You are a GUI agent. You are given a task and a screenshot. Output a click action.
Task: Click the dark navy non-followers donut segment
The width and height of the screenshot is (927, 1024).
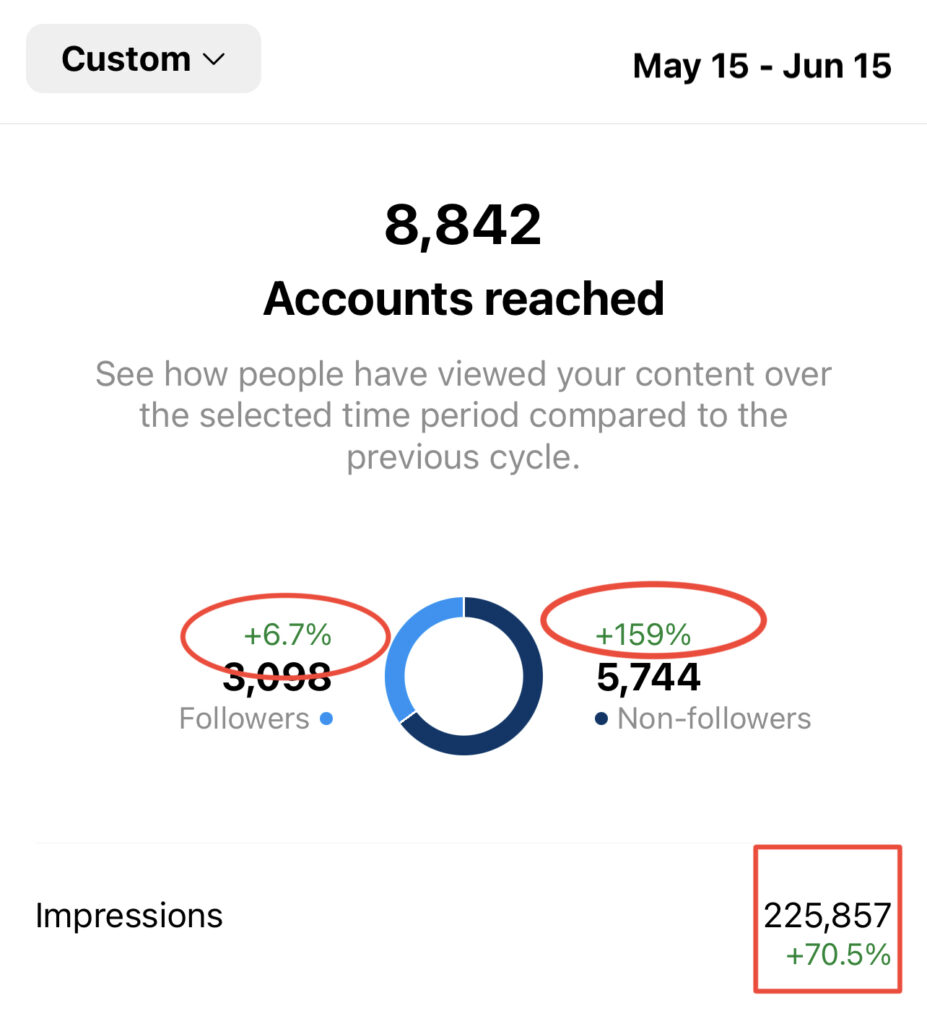[x=516, y=699]
